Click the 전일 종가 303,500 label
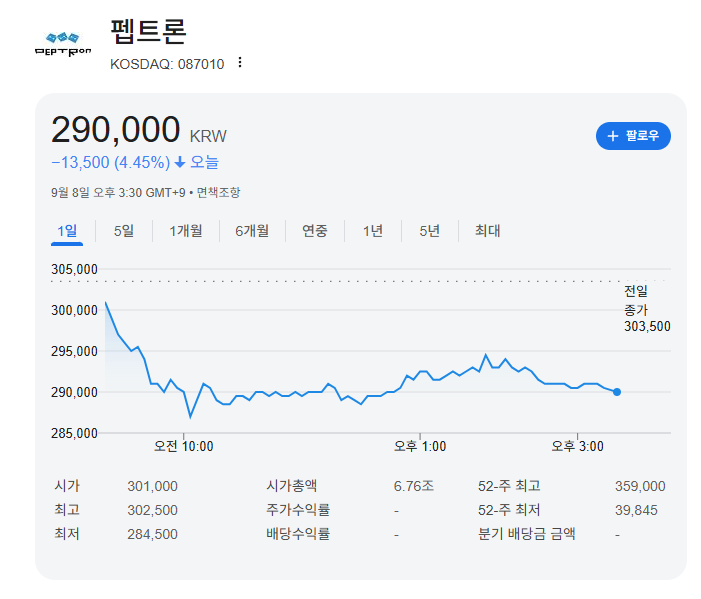 [647, 309]
